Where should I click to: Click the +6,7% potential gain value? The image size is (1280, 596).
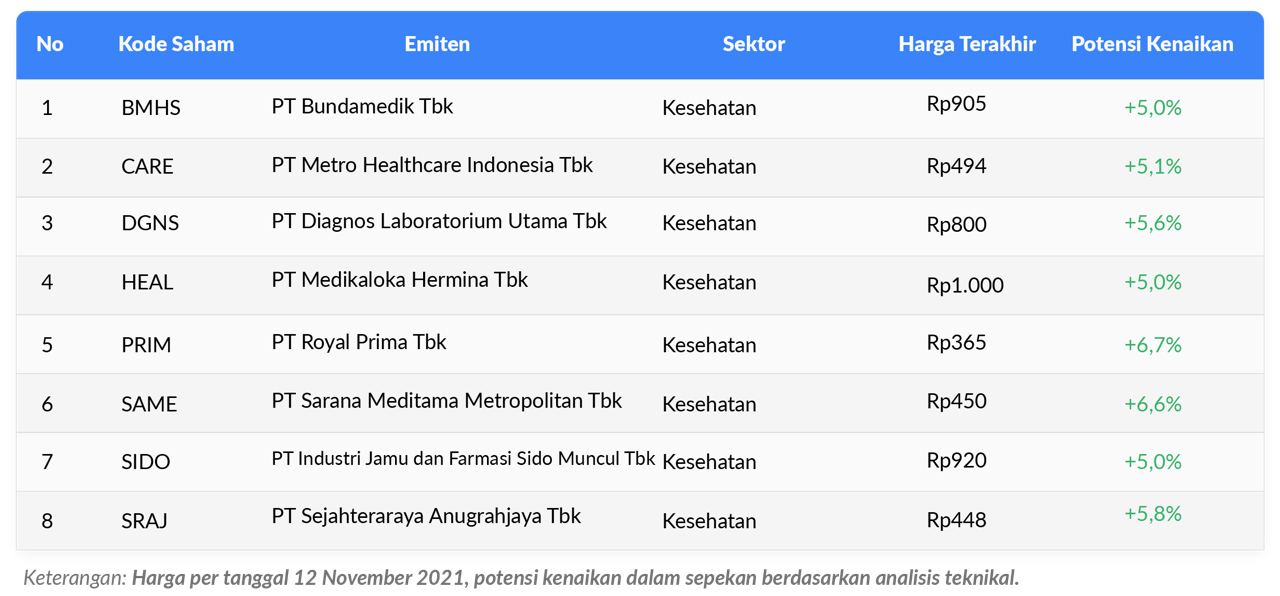(x=1153, y=345)
